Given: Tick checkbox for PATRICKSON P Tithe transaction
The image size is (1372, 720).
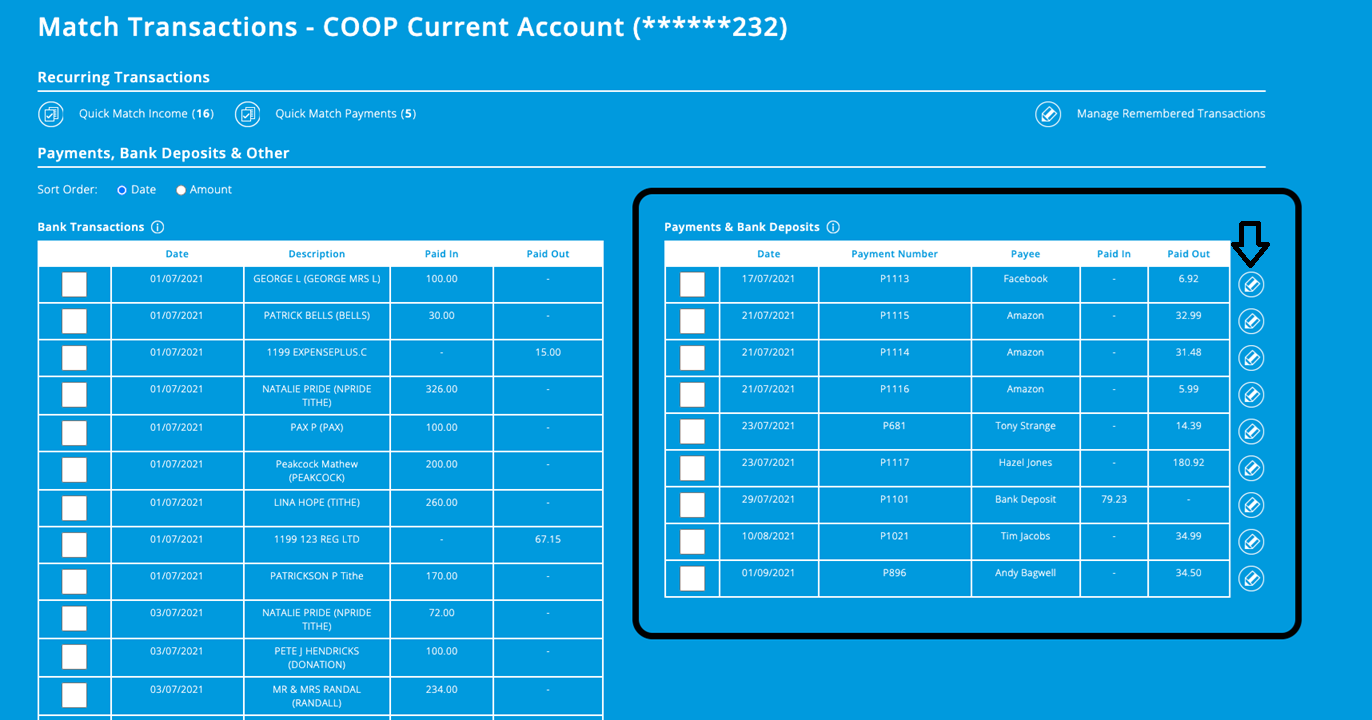Looking at the screenshot, I should [74, 582].
